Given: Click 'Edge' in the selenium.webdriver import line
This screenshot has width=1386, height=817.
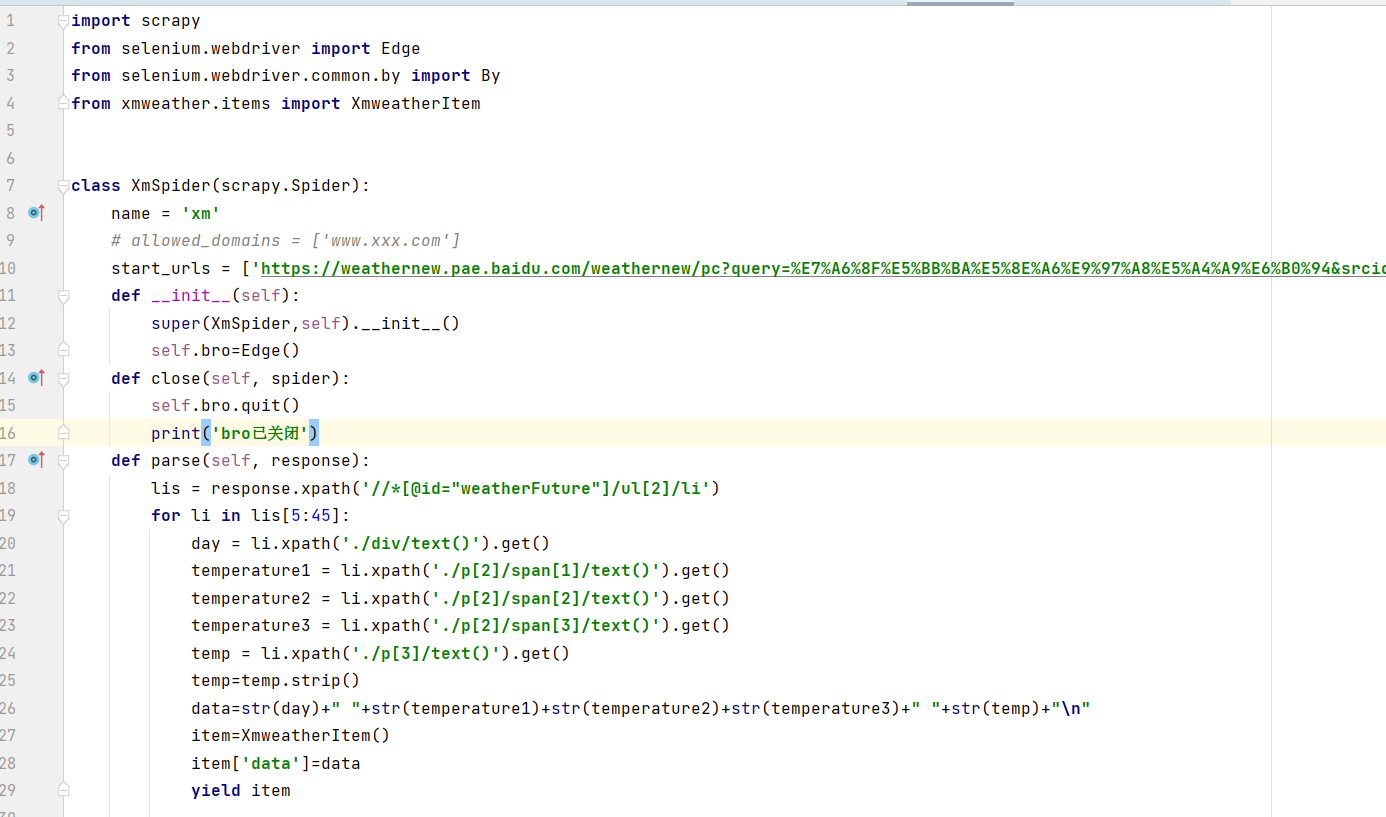Looking at the screenshot, I should (400, 48).
